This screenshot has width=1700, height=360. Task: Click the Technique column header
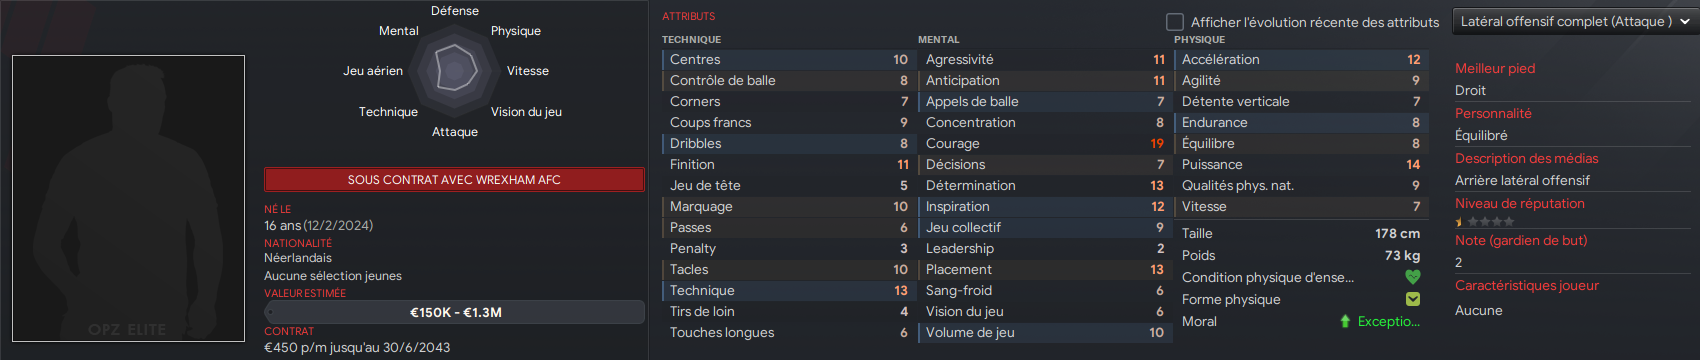coord(691,40)
